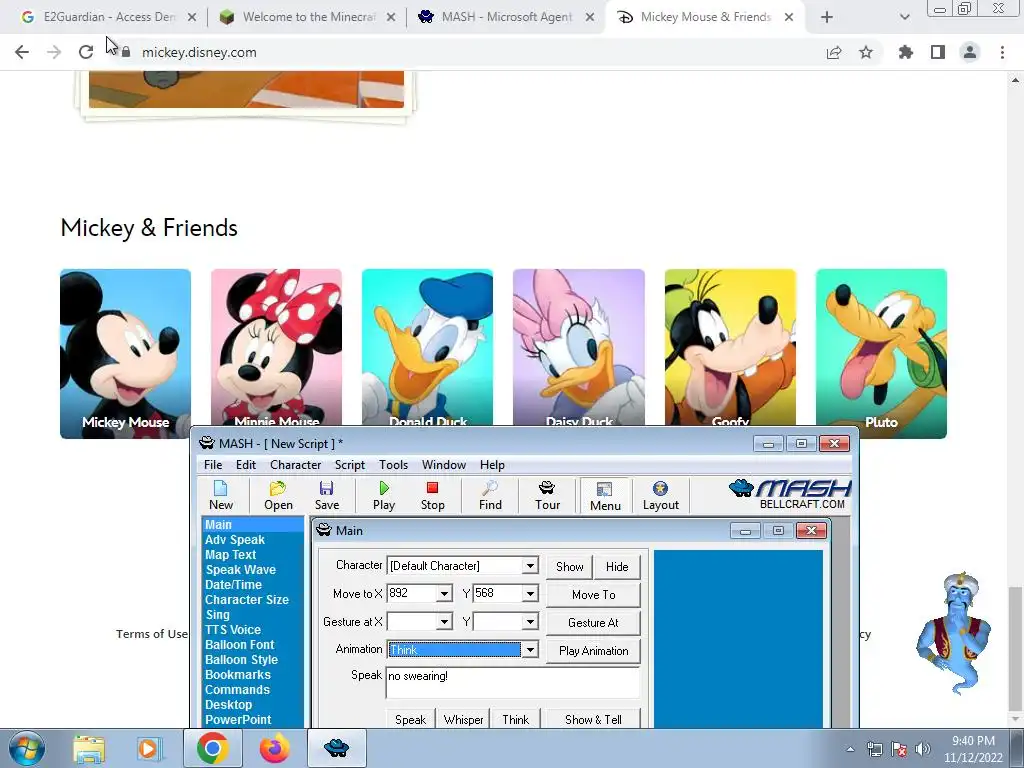Start the script with the Play icon

(x=384, y=495)
